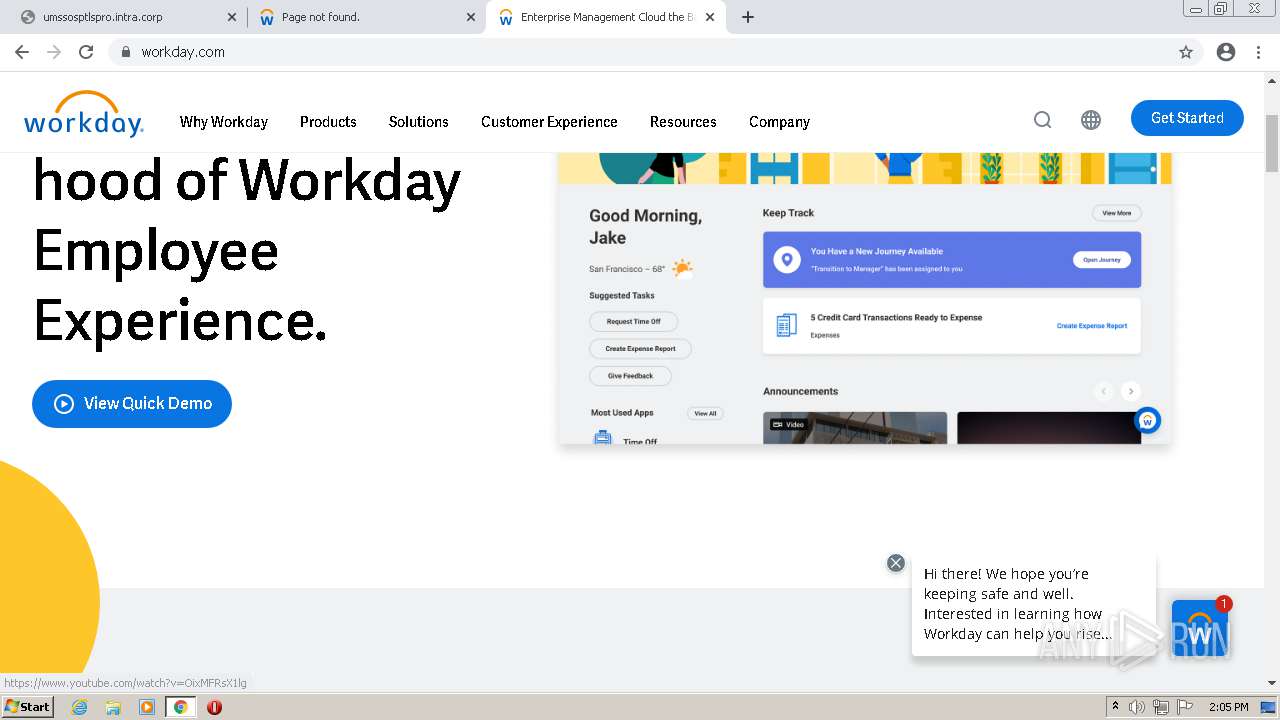
Task: Click the chat icon in the dashboard preview
Action: (1148, 421)
